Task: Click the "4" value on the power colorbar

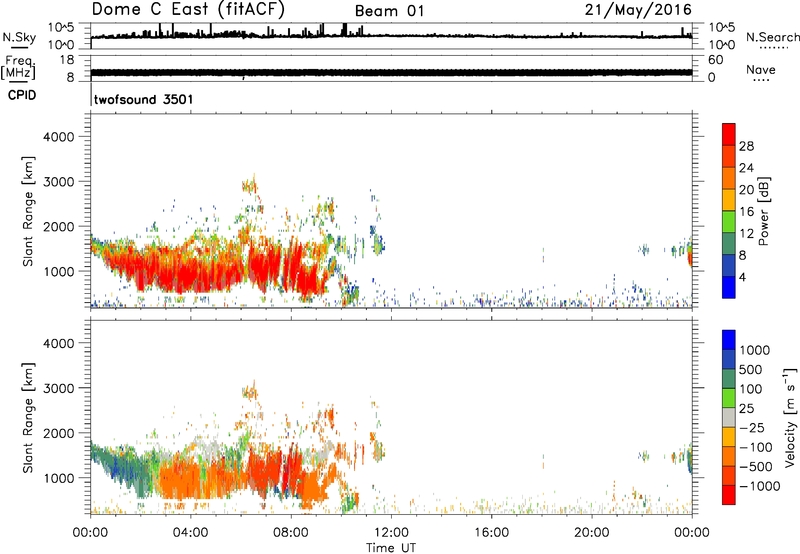Action: click(742, 277)
